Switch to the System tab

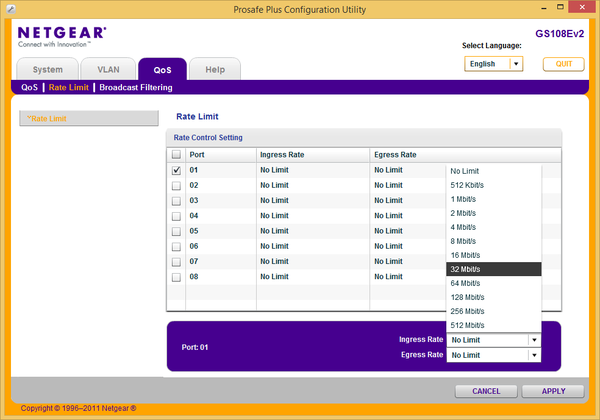click(47, 70)
